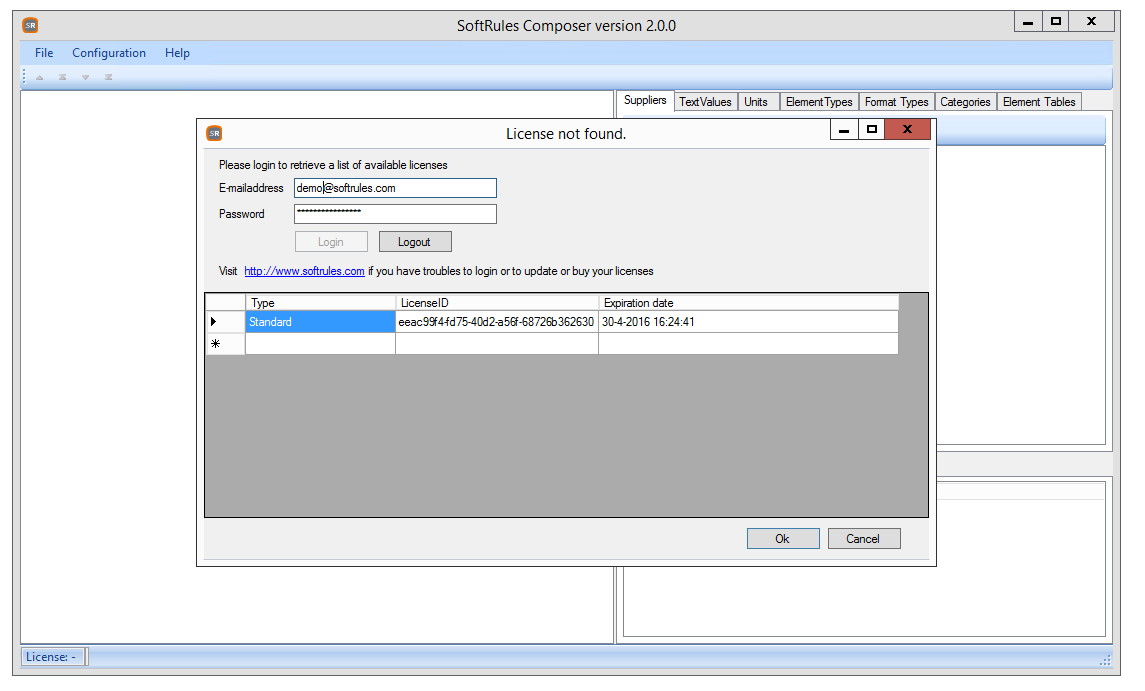Click the move-down arrow toolbar icon
This screenshot has height=691, width=1145.
click(85, 77)
